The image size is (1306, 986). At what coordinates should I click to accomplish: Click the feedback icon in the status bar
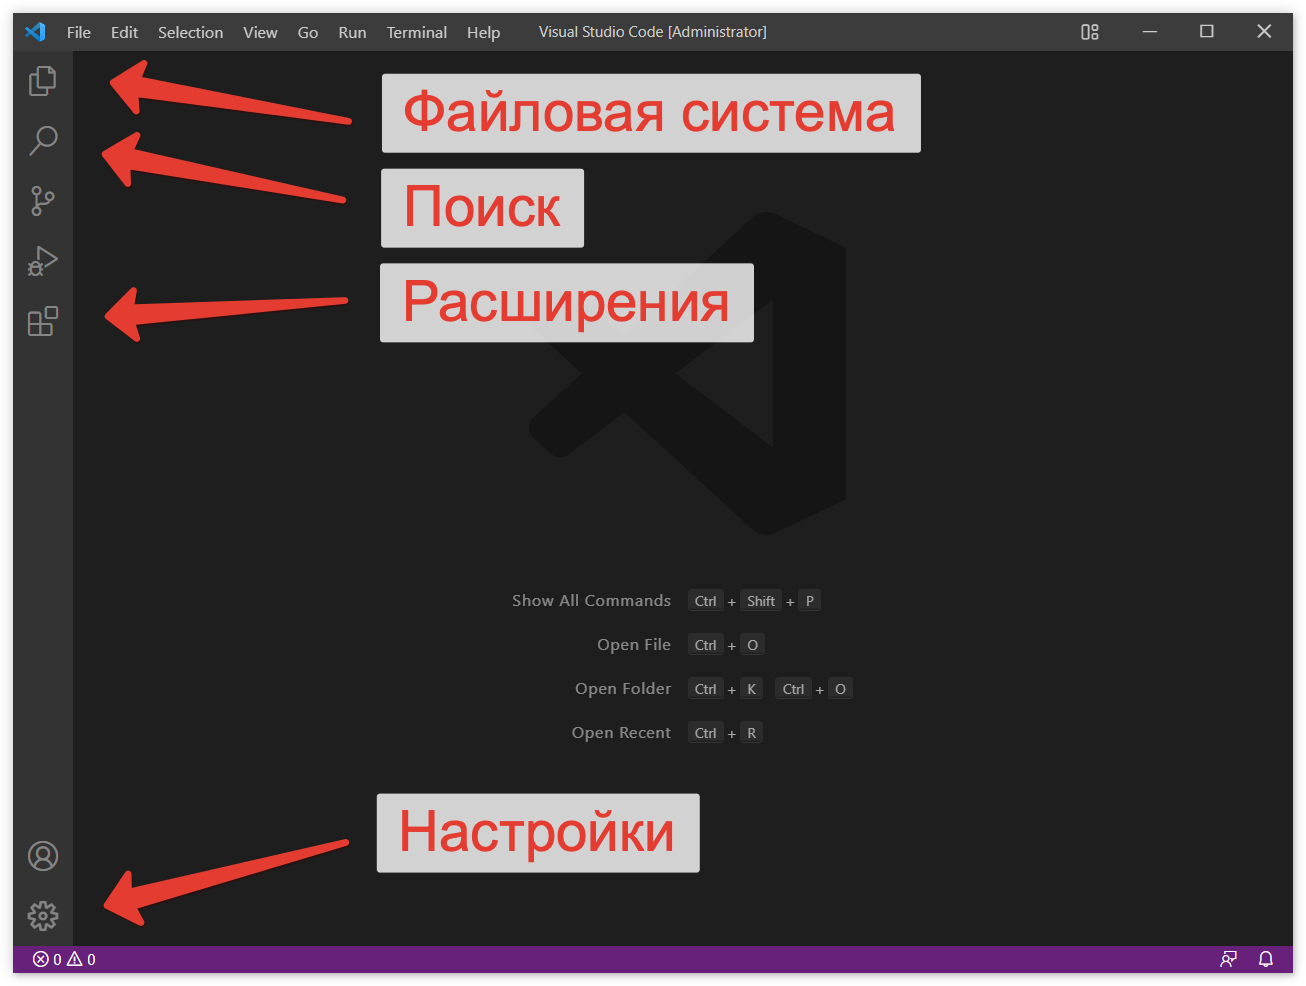coord(1228,959)
